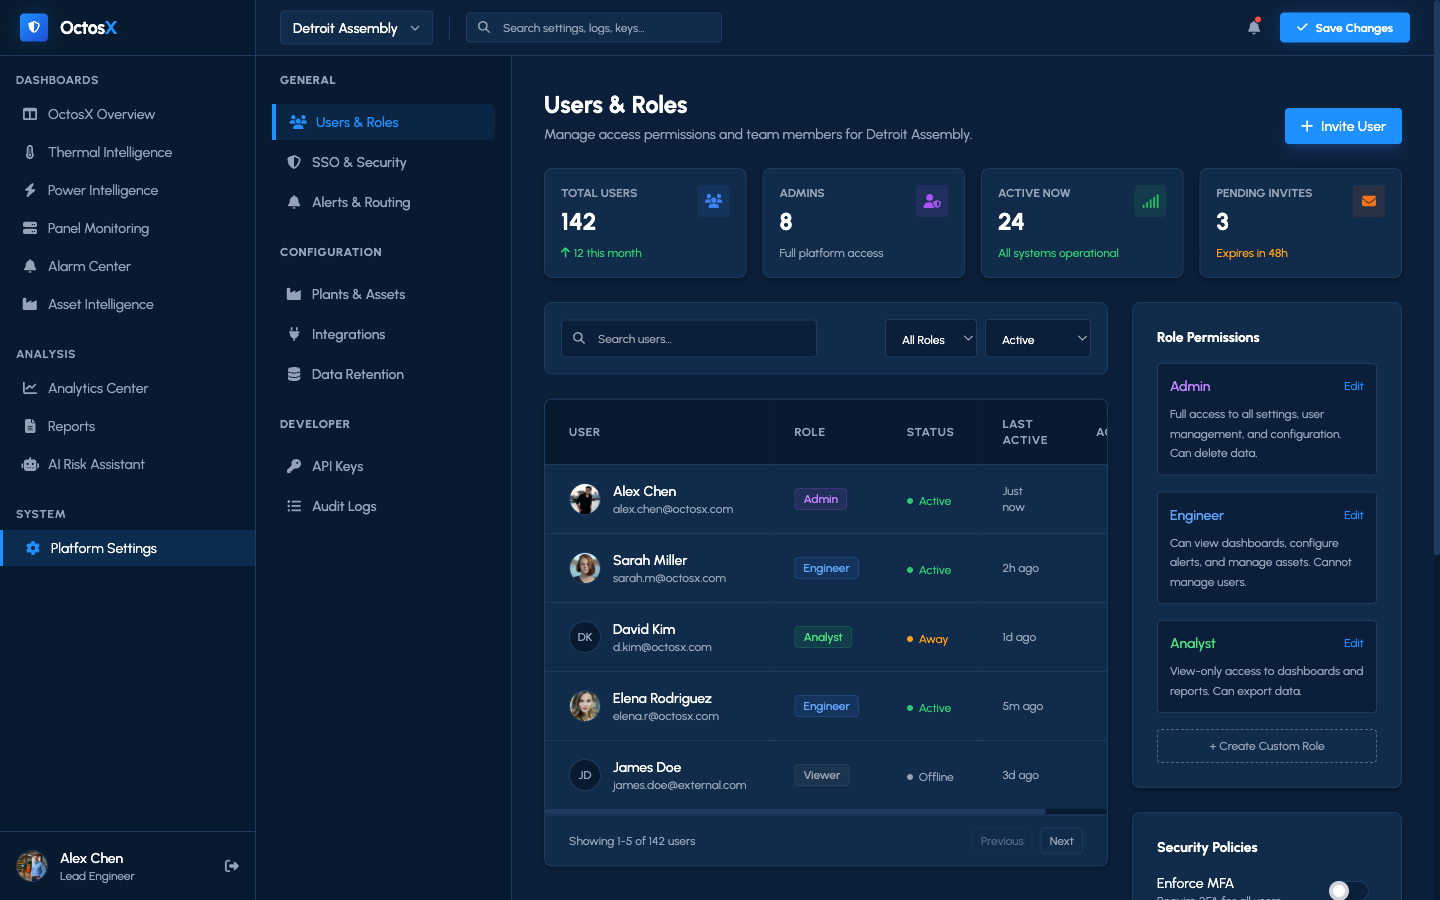Click the Data Retention database icon

(294, 374)
